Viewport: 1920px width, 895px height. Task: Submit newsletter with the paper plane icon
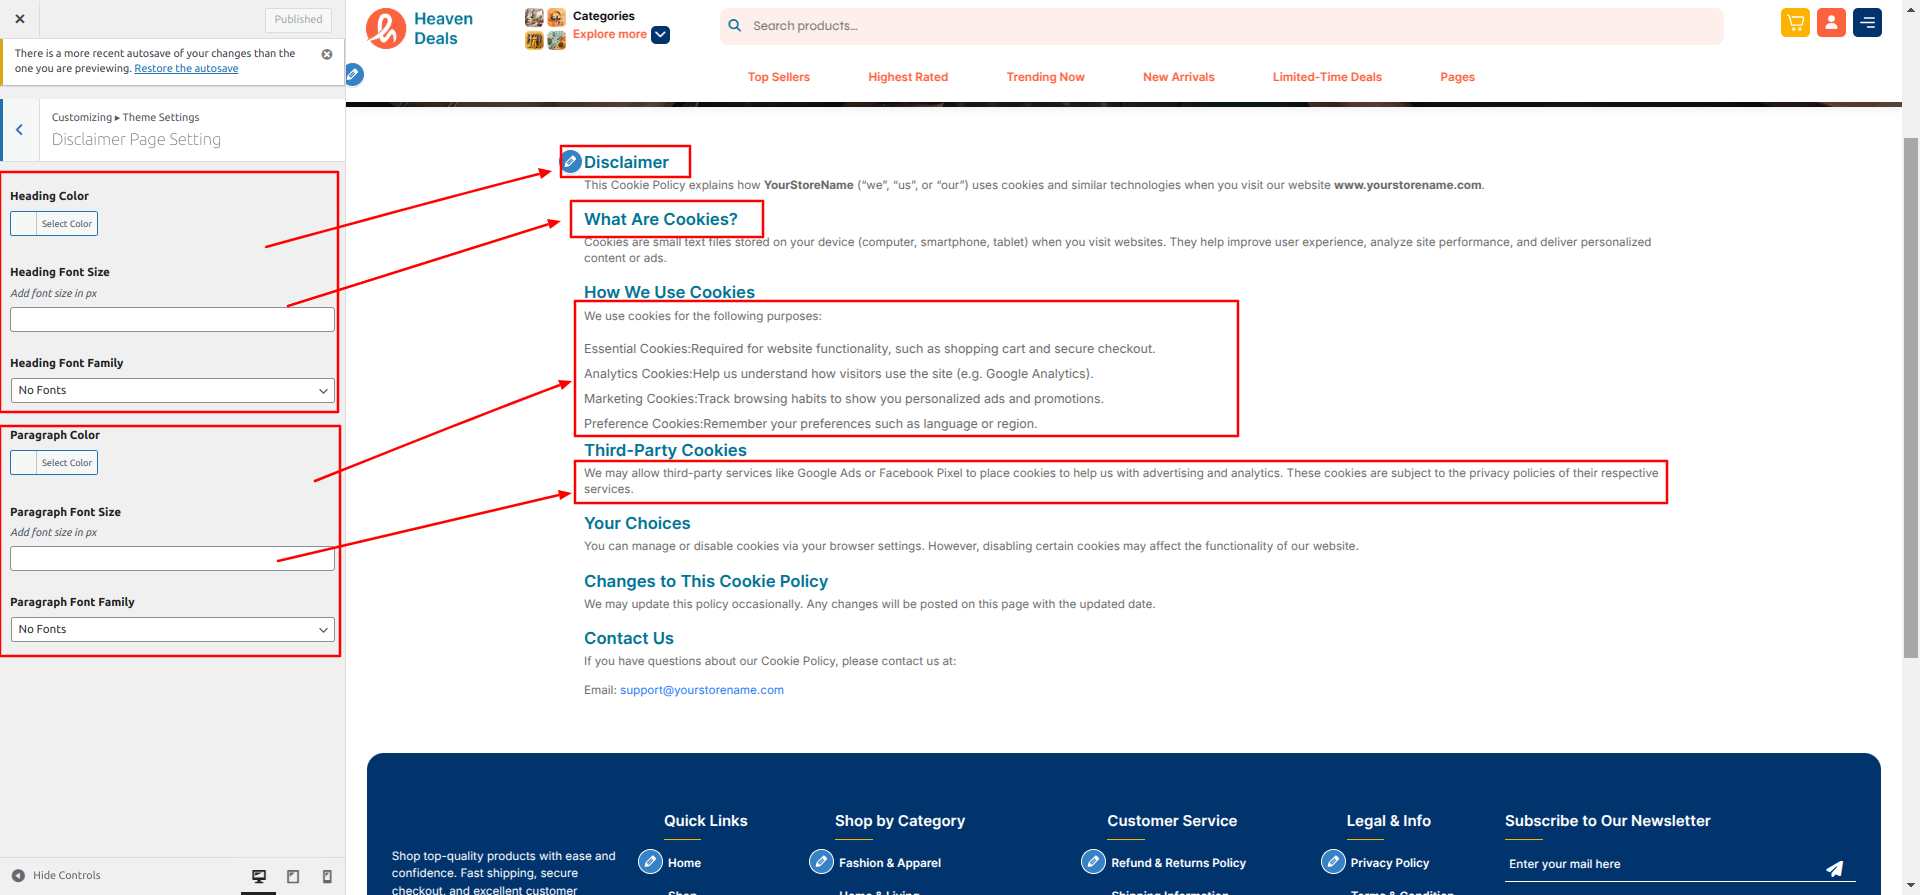[1835, 868]
